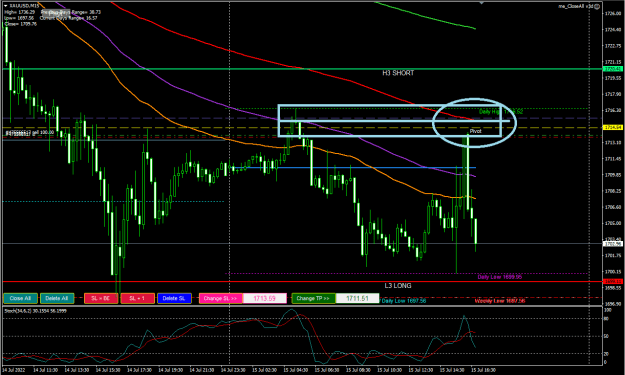The image size is (625, 375).
Task: Click the me_CloseAll expert advisor status icon
Action: pos(597,6)
